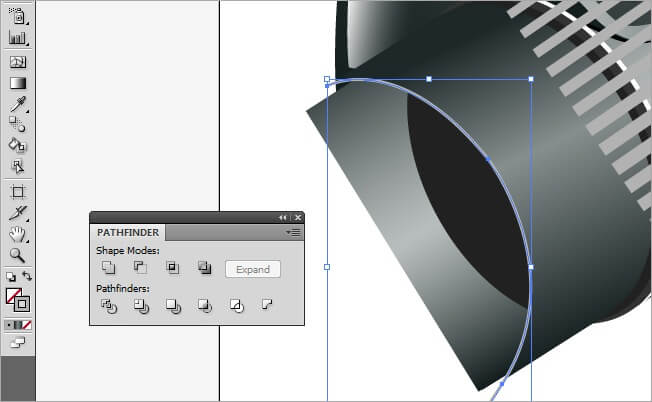The image size is (652, 402).
Task: Click Minus Back, the last Pathfinders icon
Action: click(x=268, y=305)
